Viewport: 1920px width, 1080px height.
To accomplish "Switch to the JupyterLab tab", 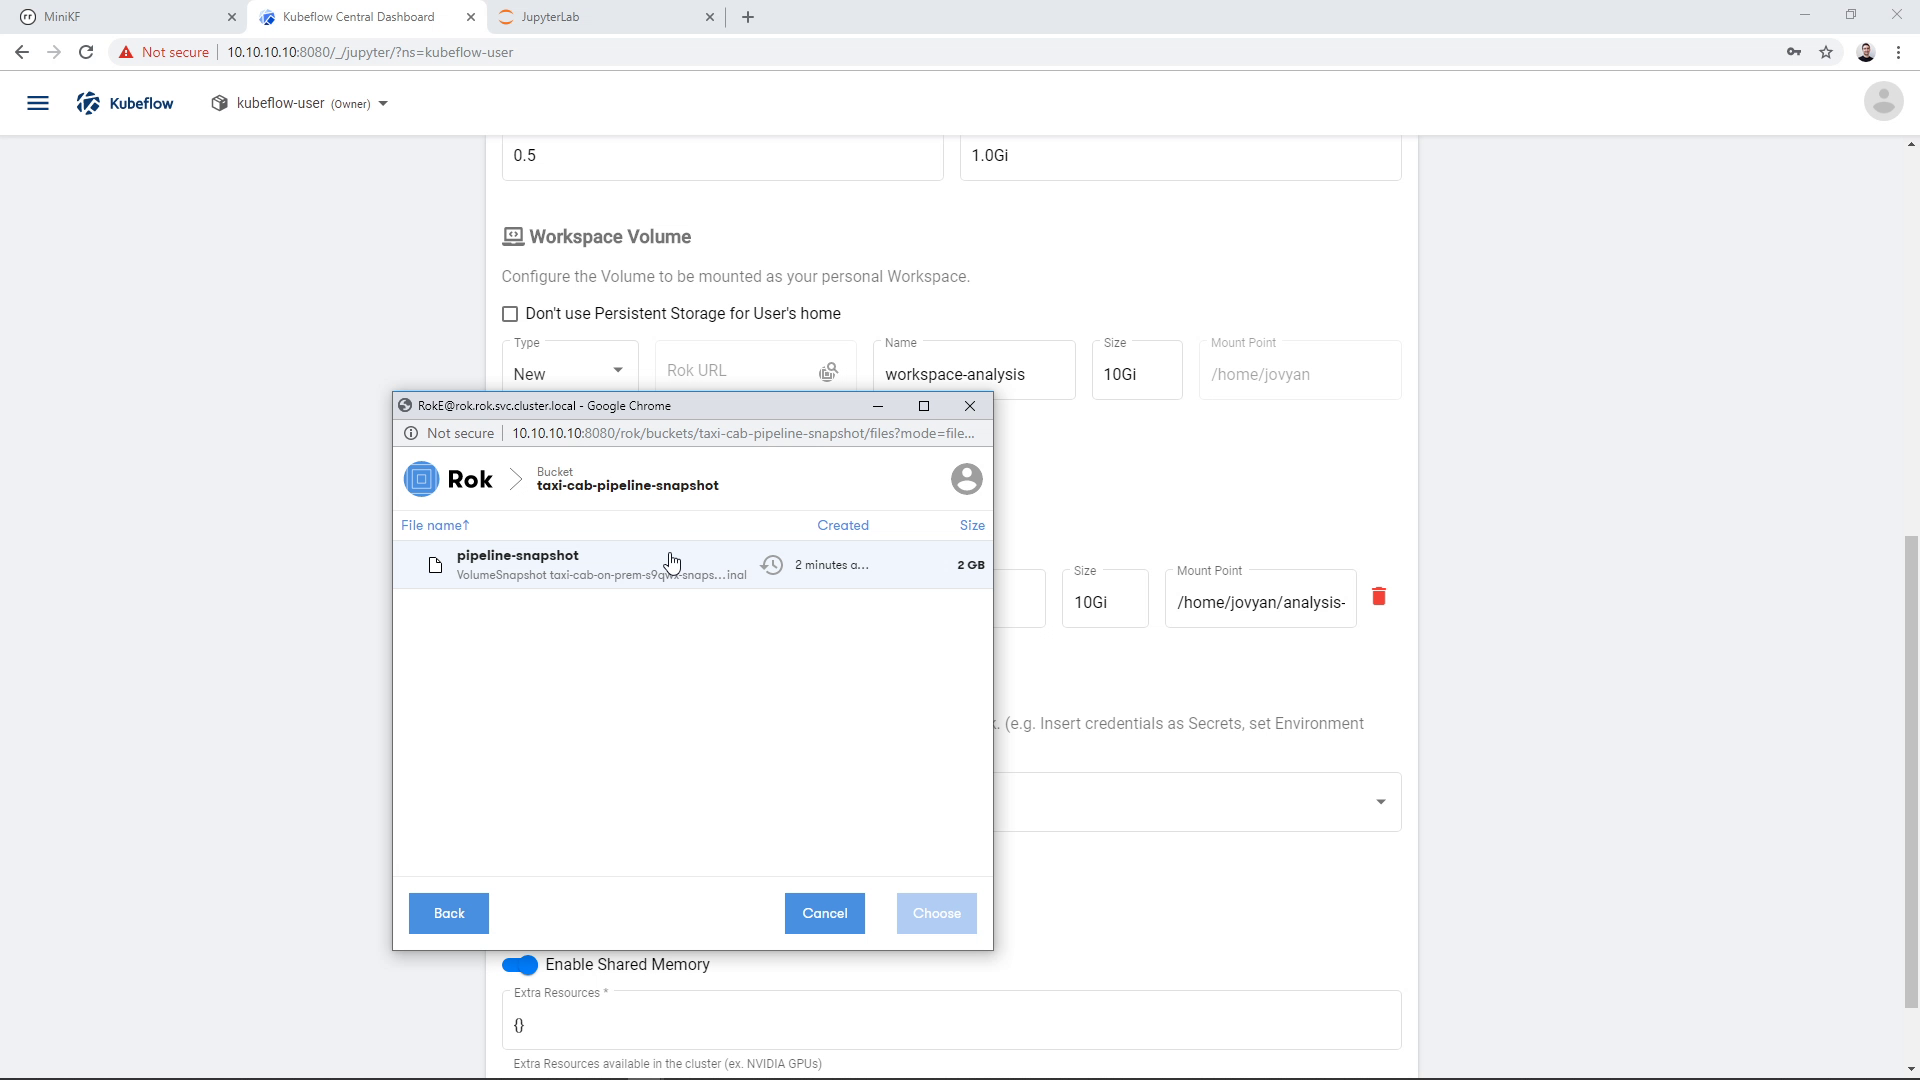I will point(605,17).
